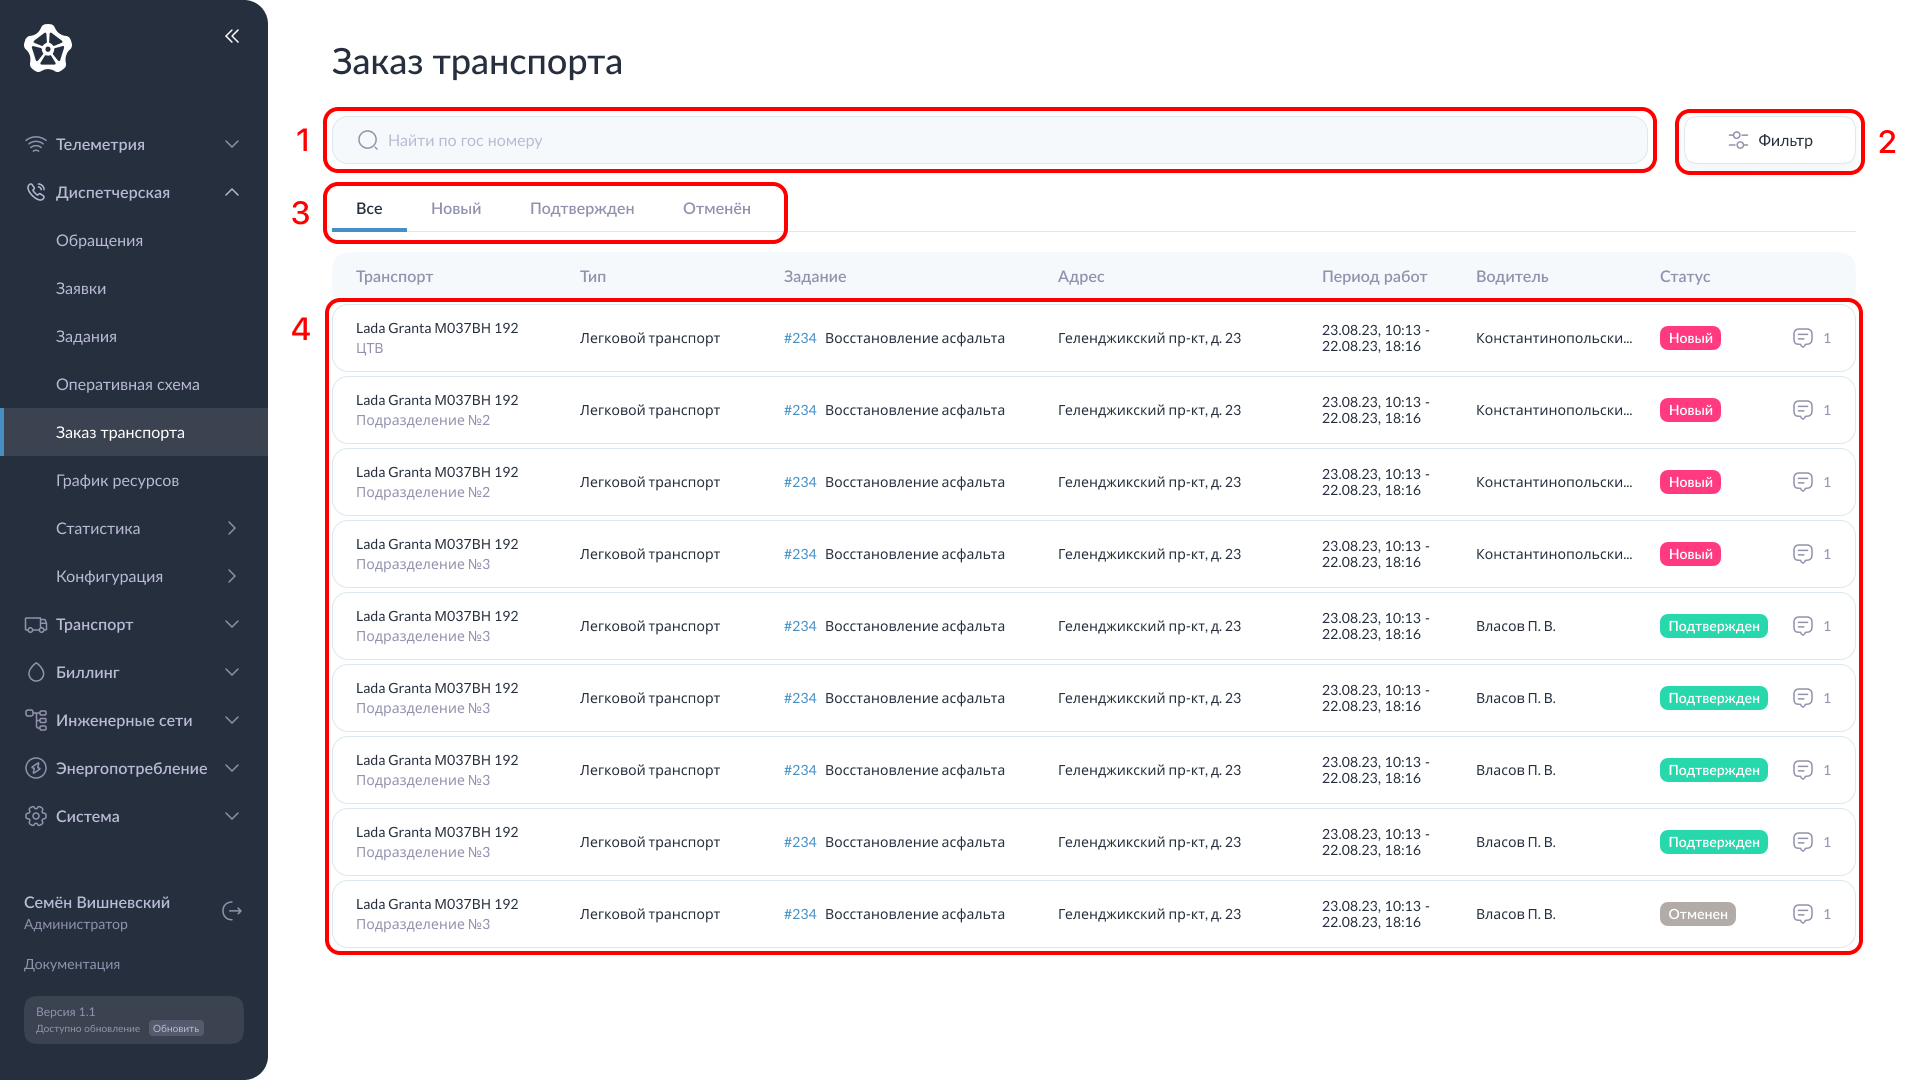1920x1080 pixels.
Task: Open the Инженерные сети network icon
Action: coord(36,720)
